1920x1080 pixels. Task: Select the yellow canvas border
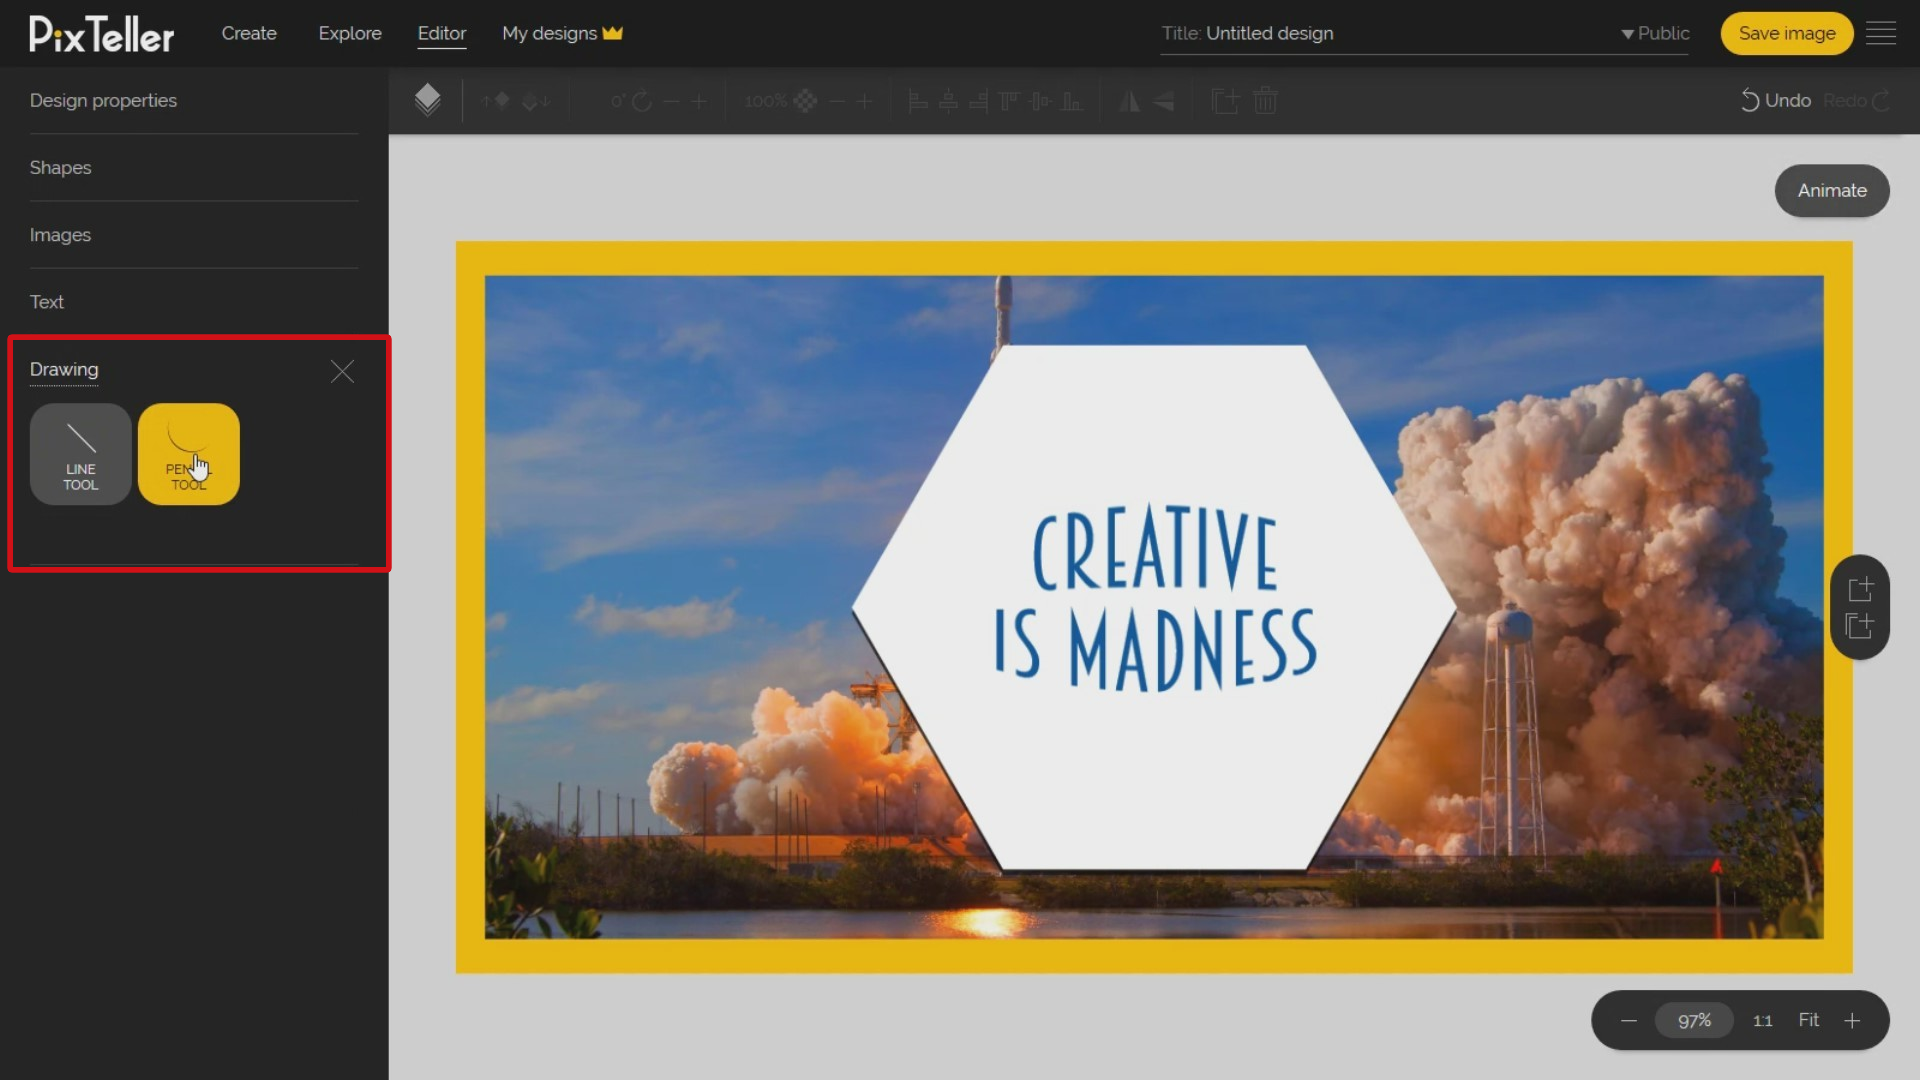(x=1154, y=257)
